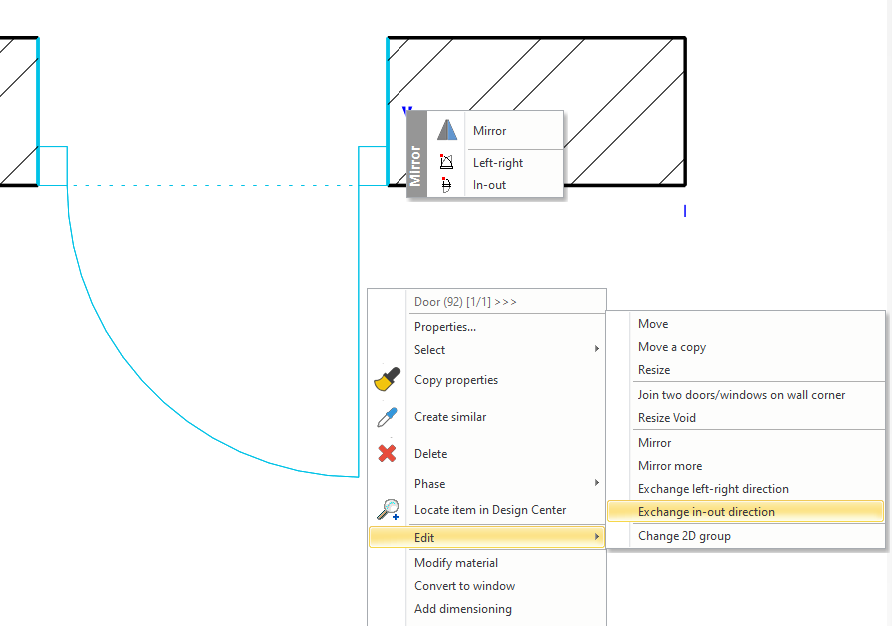The height and width of the screenshot is (626, 892).
Task: Click the Create similar eyedropper icon
Action: [x=387, y=417]
